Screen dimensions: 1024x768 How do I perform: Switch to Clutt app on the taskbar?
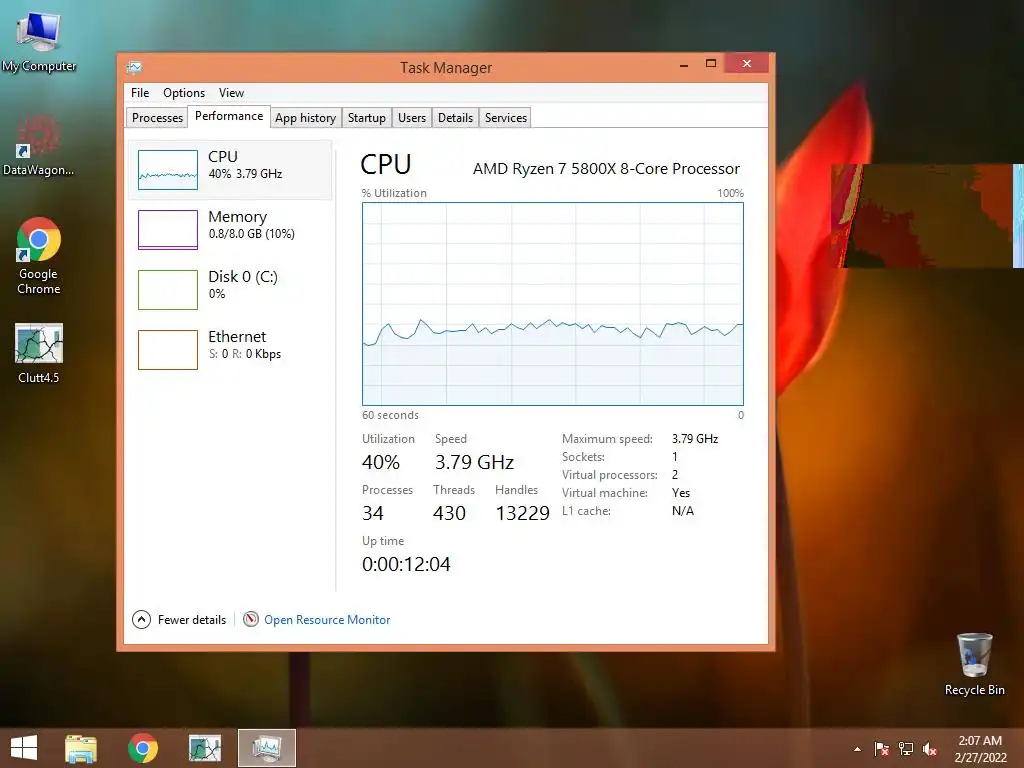[x=204, y=748]
